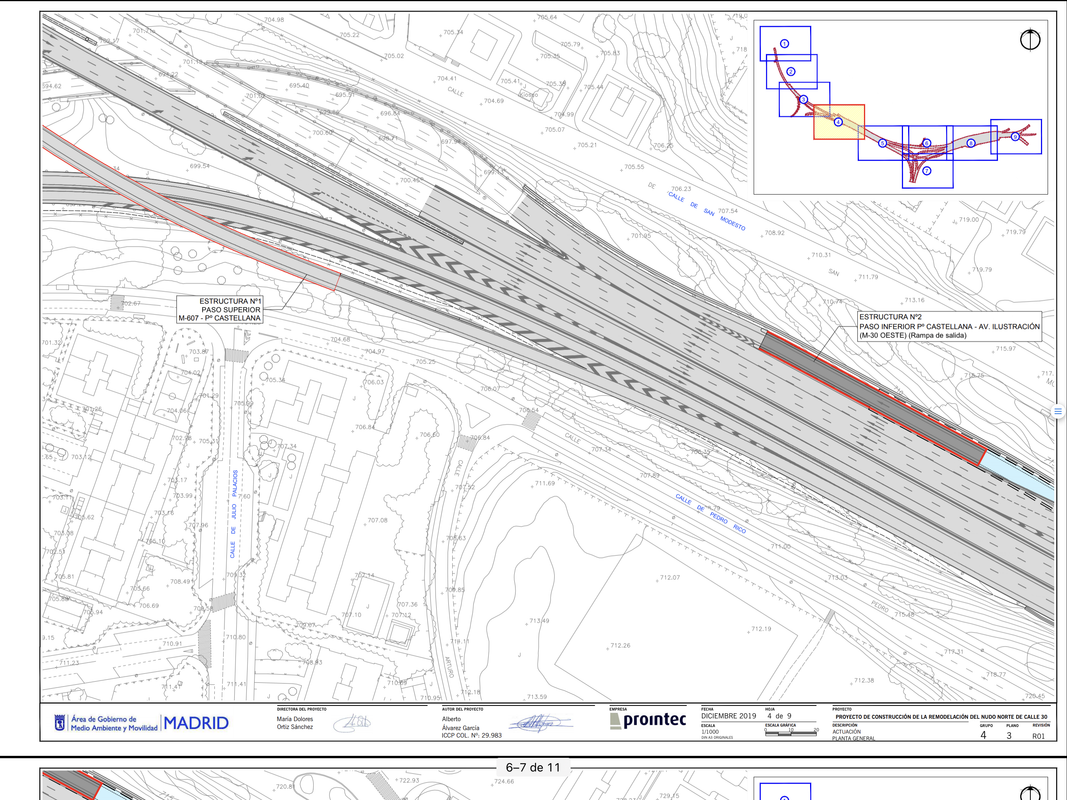The image size is (1067, 800).
Task: Click director name 'María Dolores Ortiz Sánchez'
Action: (295, 723)
